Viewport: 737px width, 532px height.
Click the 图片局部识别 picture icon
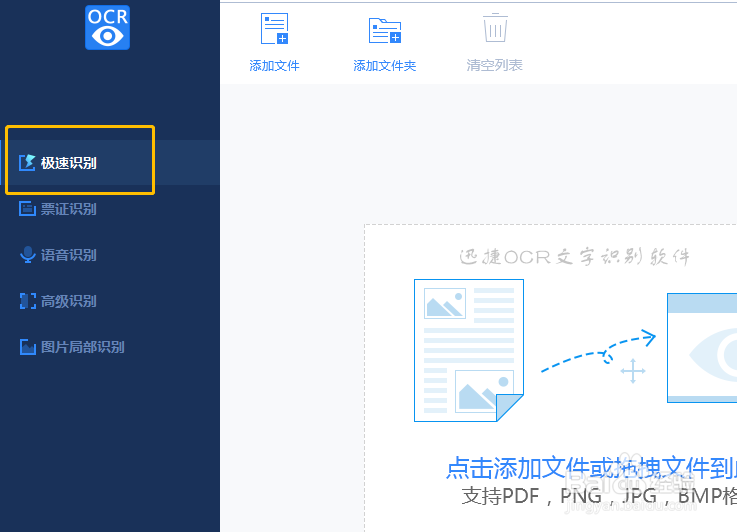(28, 347)
